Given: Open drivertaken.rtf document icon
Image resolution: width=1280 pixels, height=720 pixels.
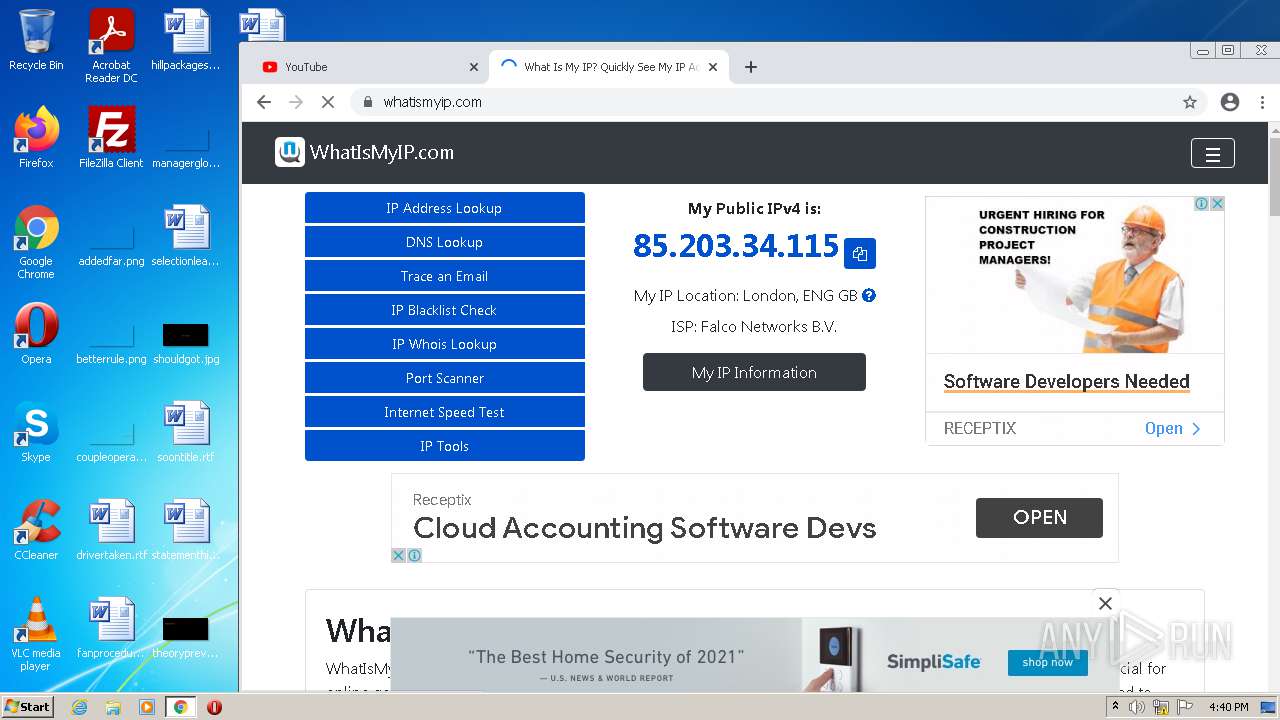Looking at the screenshot, I should (x=111, y=530).
